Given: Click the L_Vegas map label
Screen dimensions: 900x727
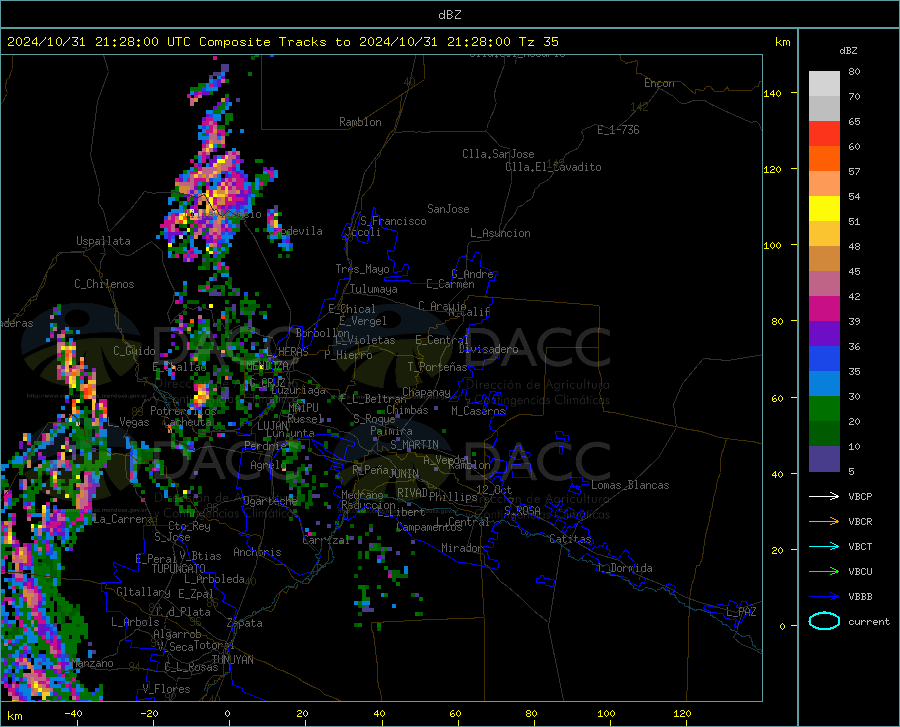Looking at the screenshot, I should (129, 422).
